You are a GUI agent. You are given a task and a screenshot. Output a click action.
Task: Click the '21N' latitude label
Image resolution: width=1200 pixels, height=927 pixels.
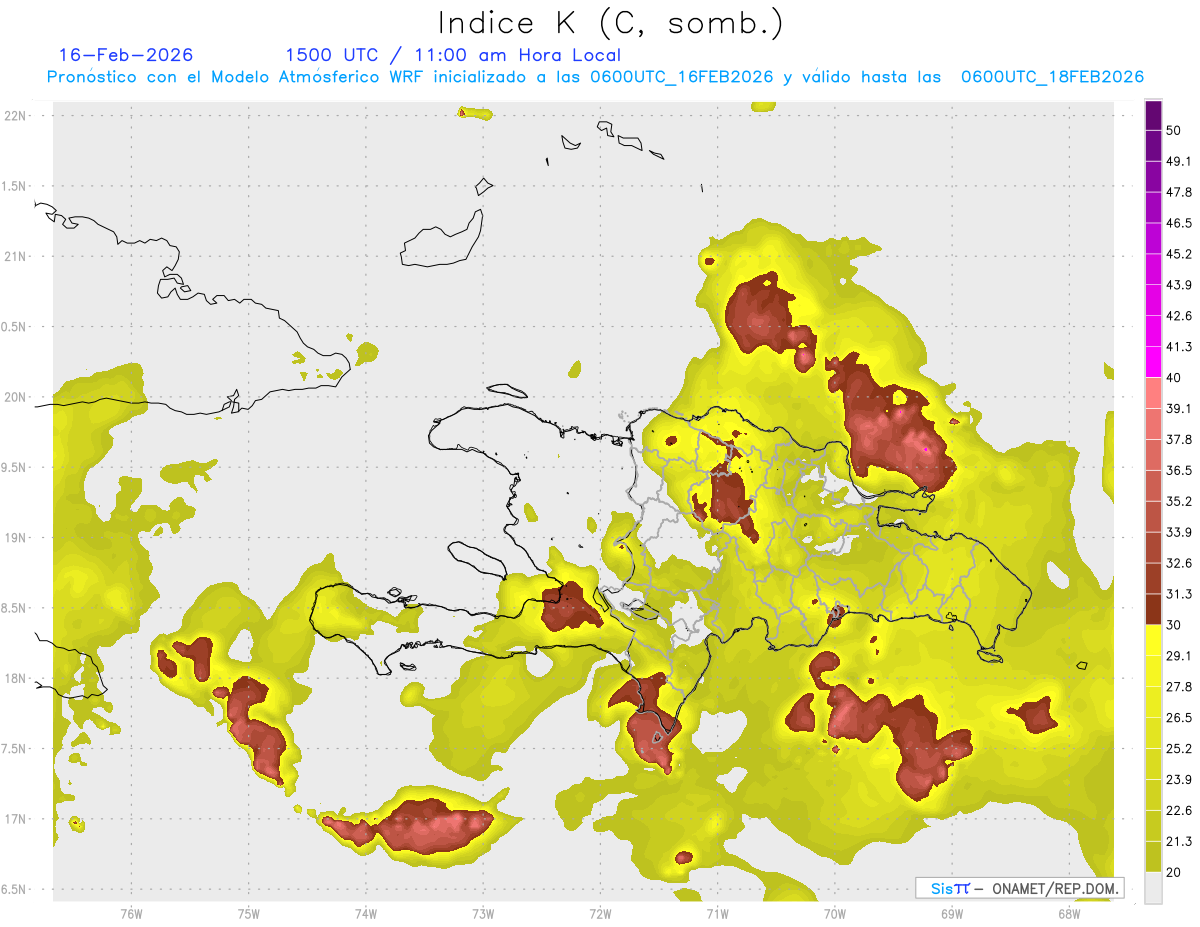16,256
